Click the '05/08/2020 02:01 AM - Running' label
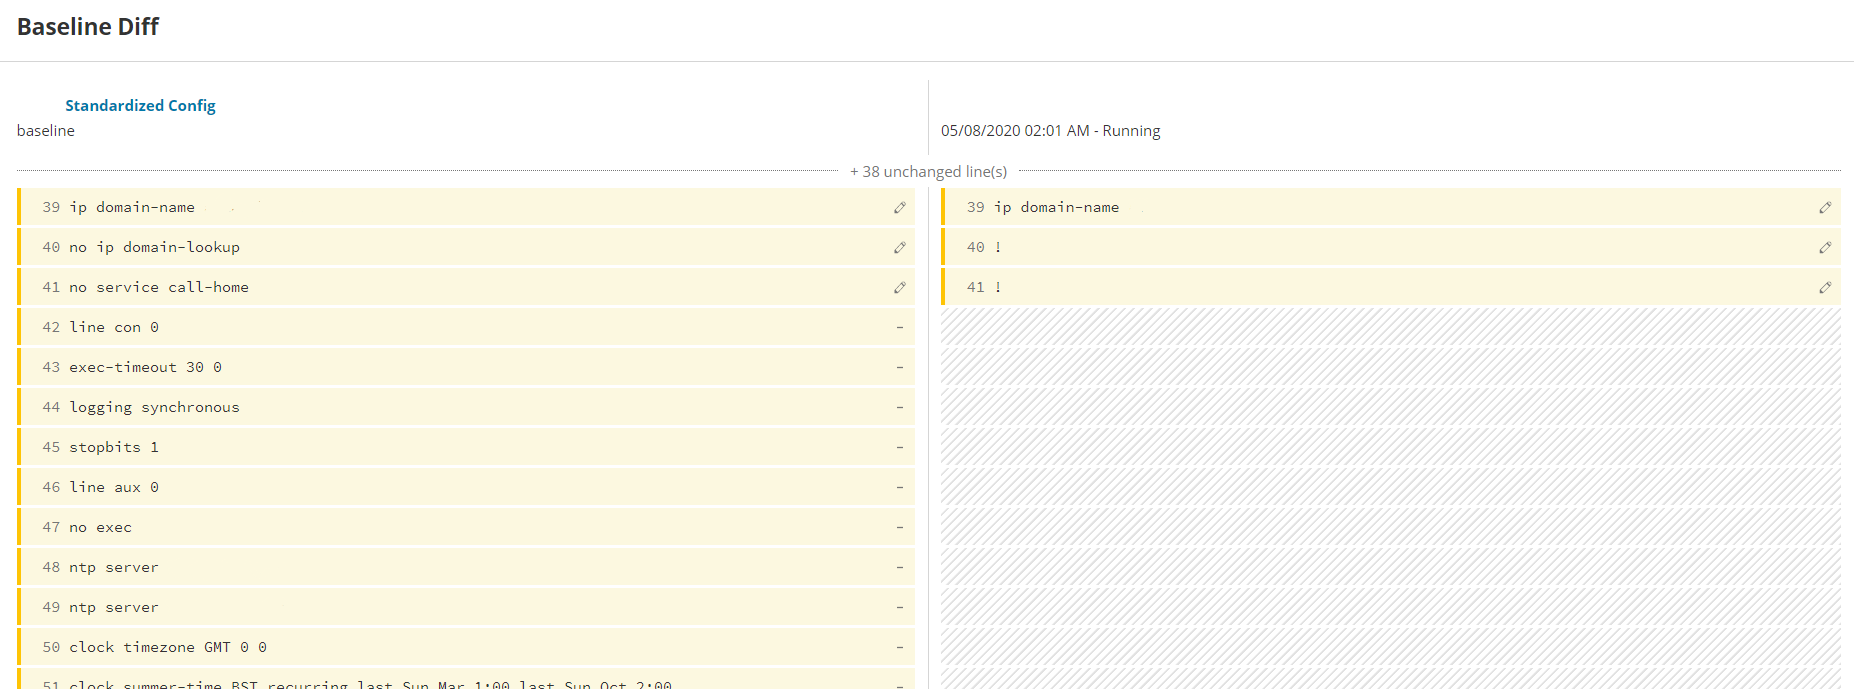This screenshot has width=1854, height=689. point(1050,130)
